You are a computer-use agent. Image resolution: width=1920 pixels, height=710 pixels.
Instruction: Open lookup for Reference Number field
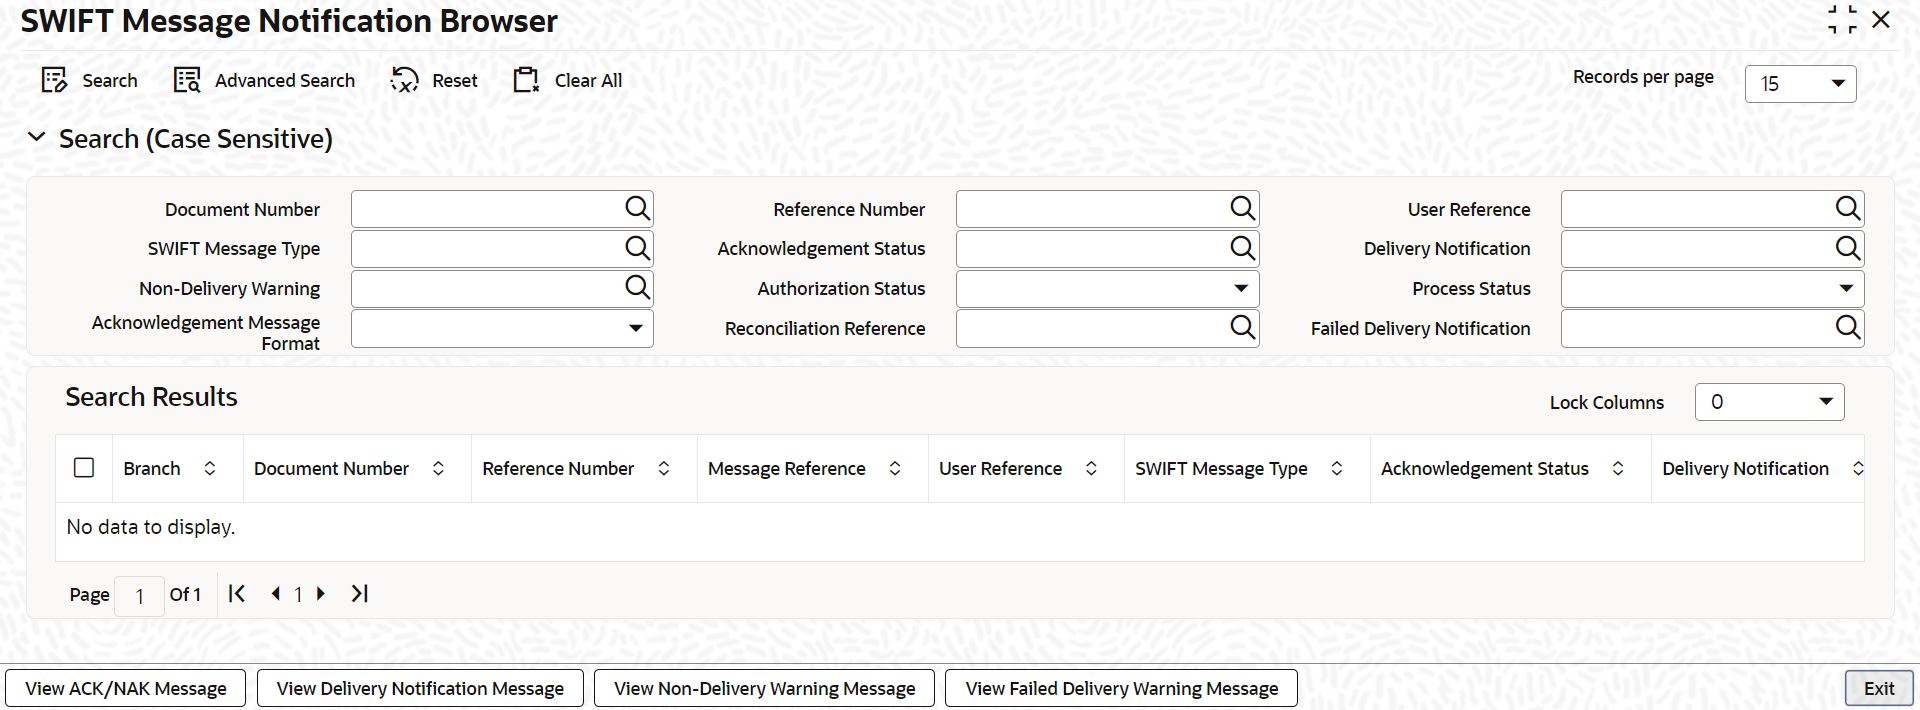(1242, 208)
